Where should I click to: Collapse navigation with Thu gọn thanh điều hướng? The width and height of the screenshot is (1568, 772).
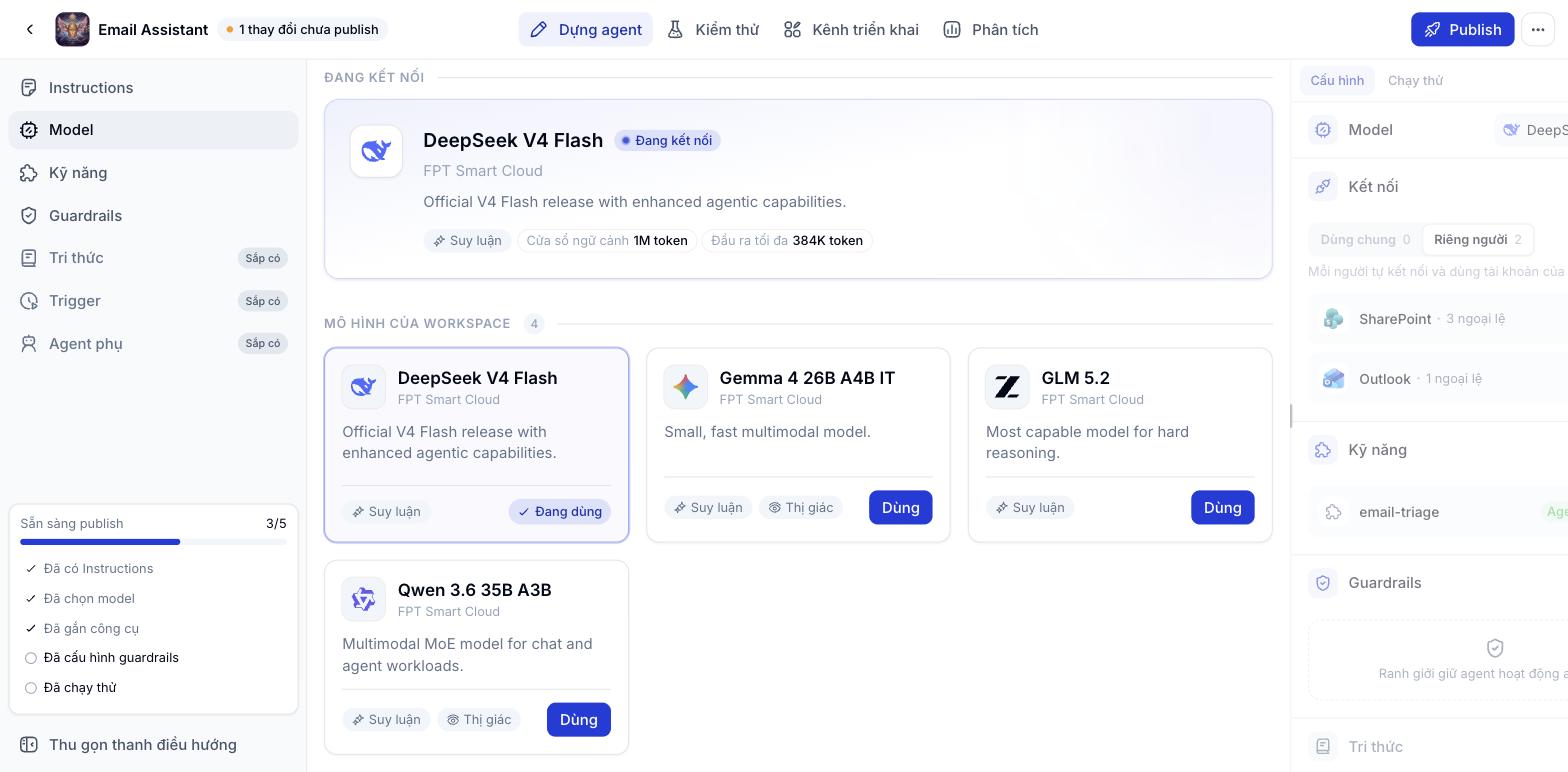pos(153,745)
